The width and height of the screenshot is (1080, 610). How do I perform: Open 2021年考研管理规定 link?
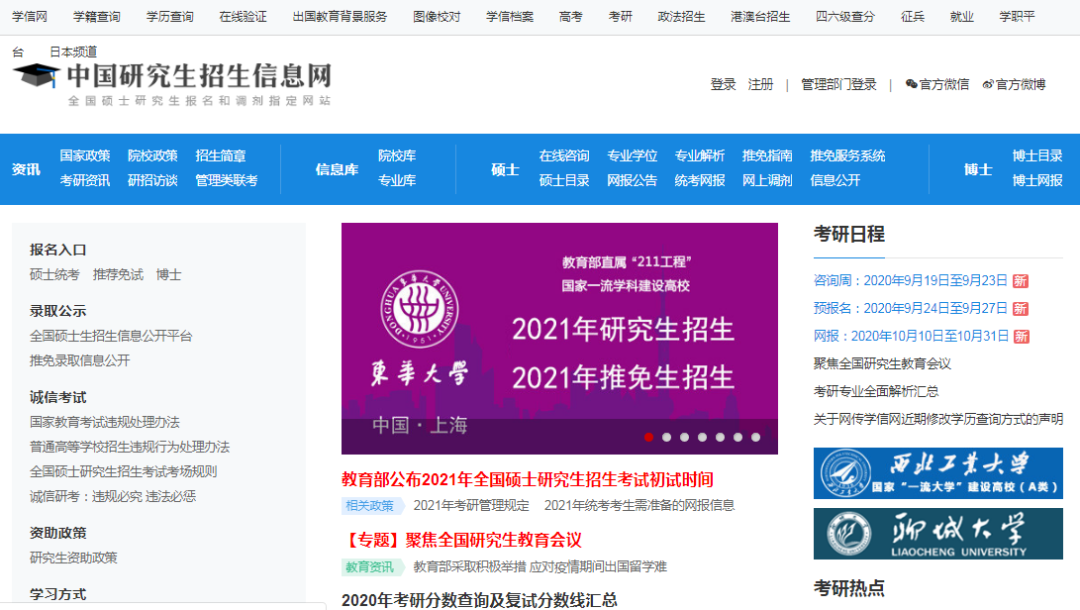pos(471,505)
